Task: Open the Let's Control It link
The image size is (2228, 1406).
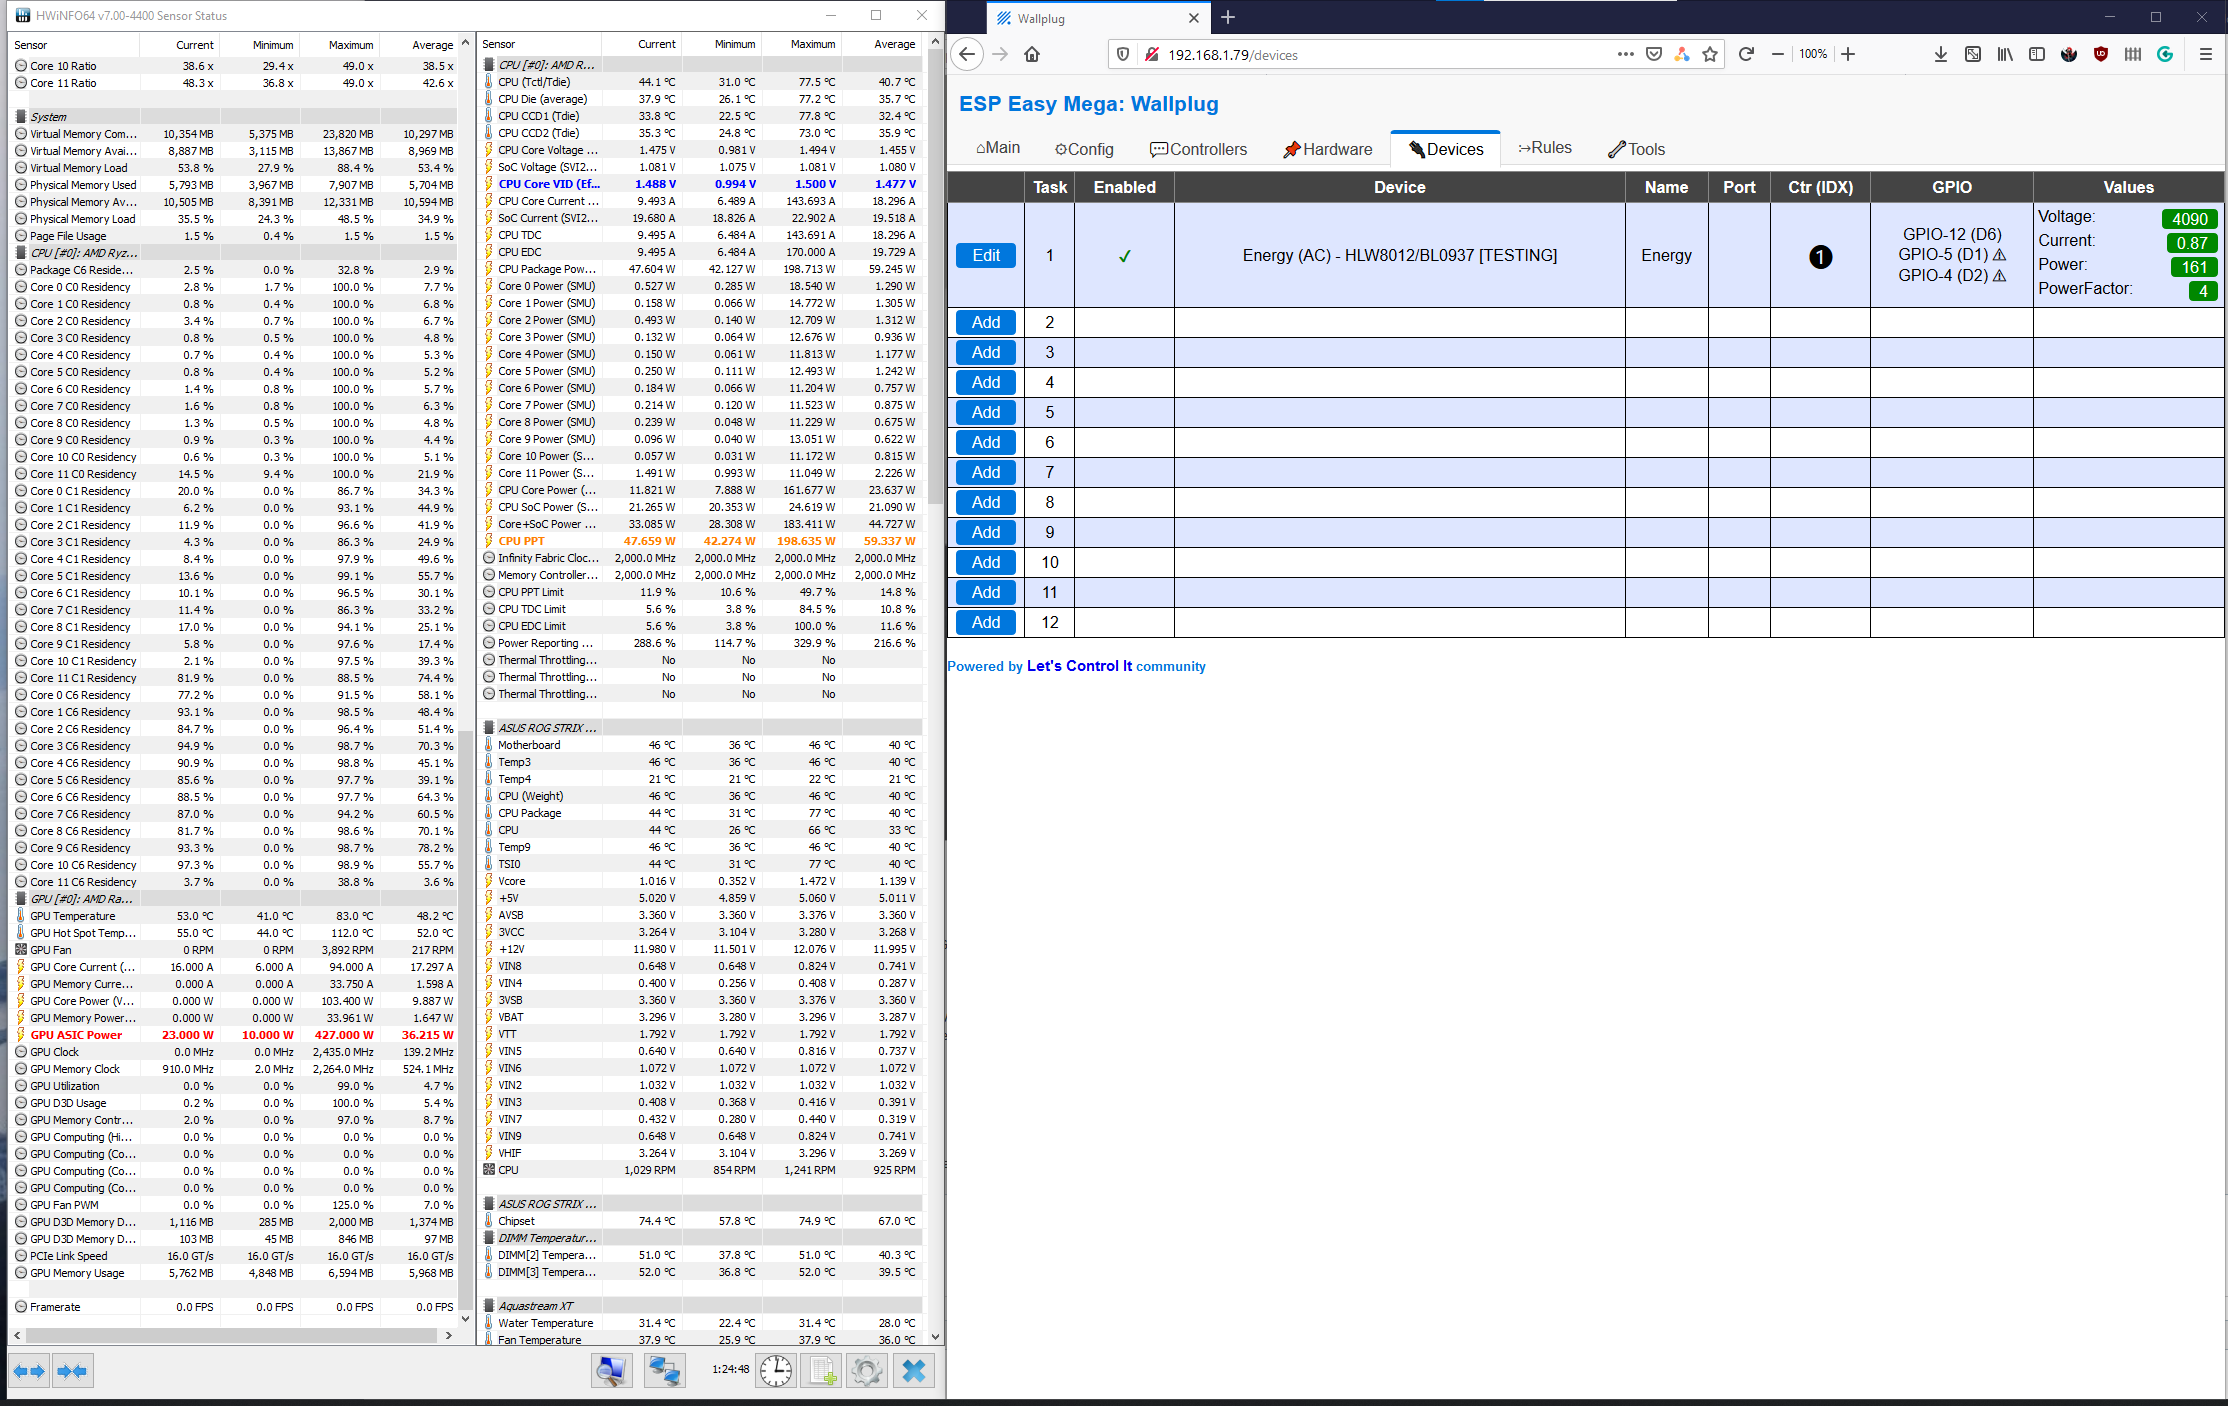Action: tap(1079, 666)
